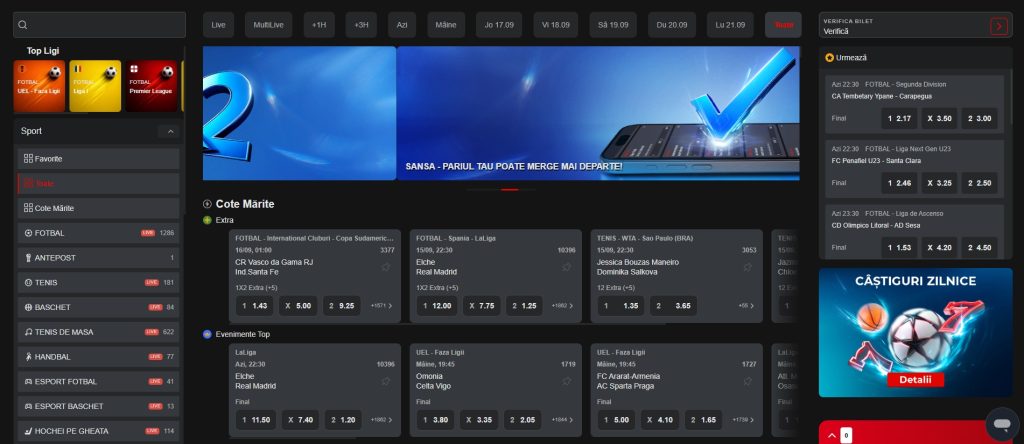Click the active red carousel indicator
This screenshot has width=1024, height=444.
pyautogui.click(x=510, y=189)
